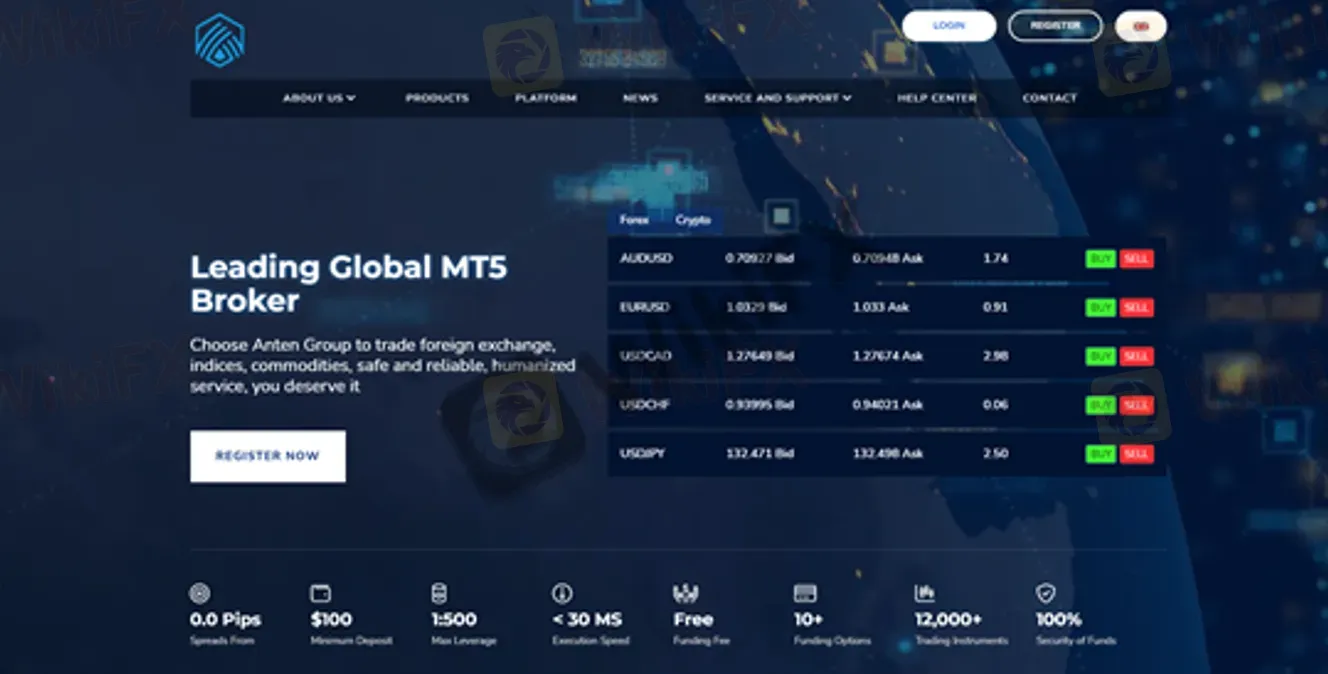Viewport: 1328px width, 674px height.
Task: Click the AUDUSD bid price 0.70927
Action: pos(760,258)
